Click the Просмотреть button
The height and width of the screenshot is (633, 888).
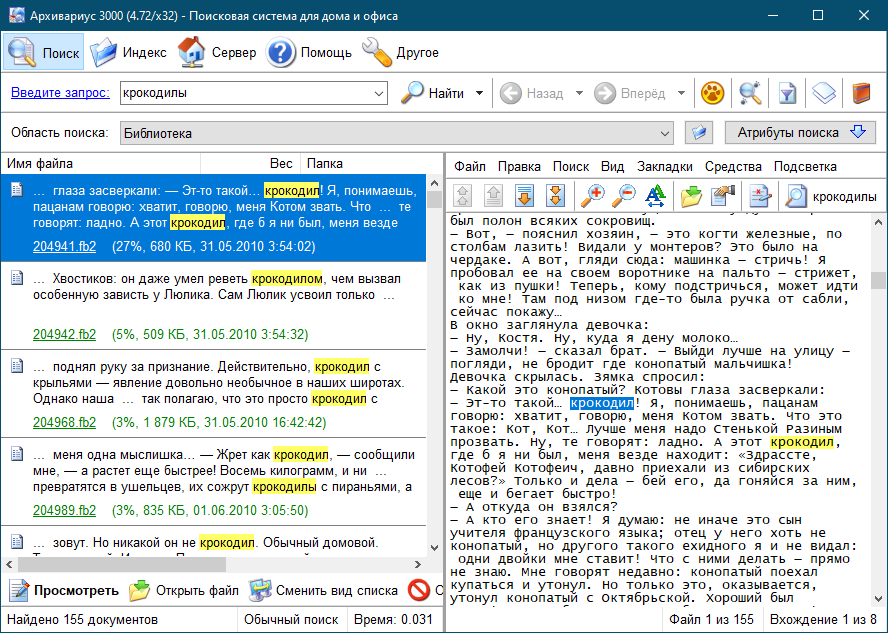[64, 591]
